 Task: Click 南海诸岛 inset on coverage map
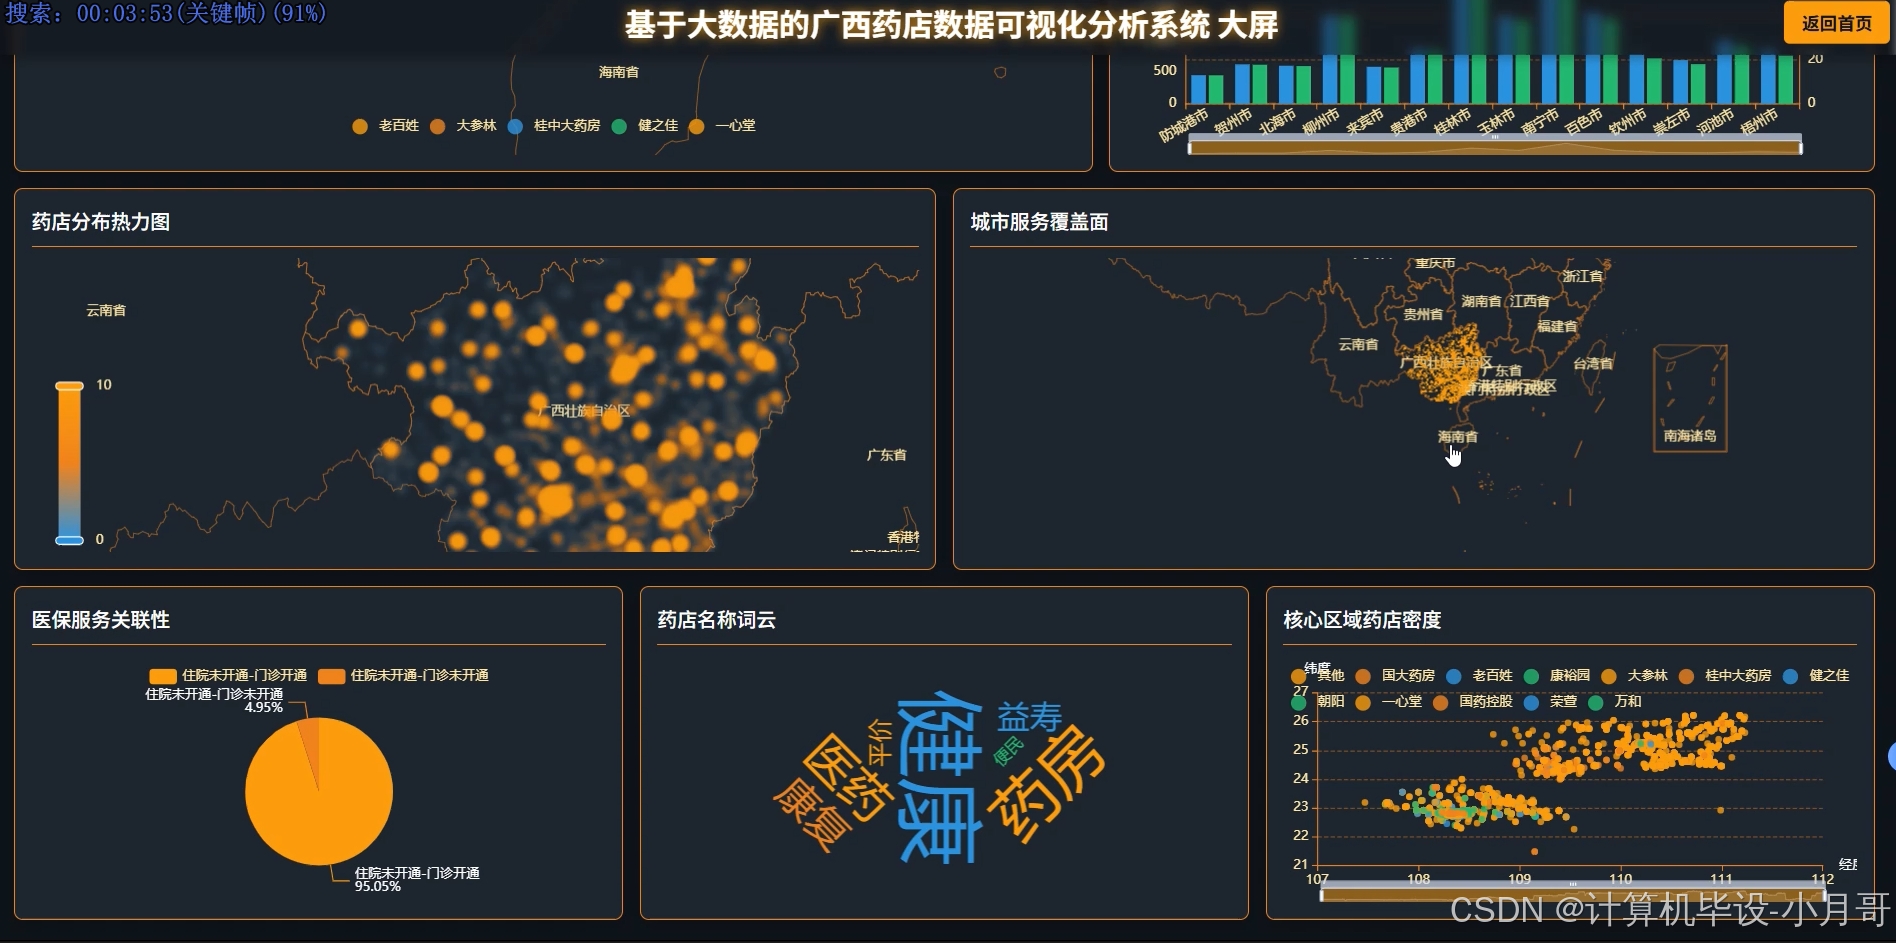(x=1690, y=398)
